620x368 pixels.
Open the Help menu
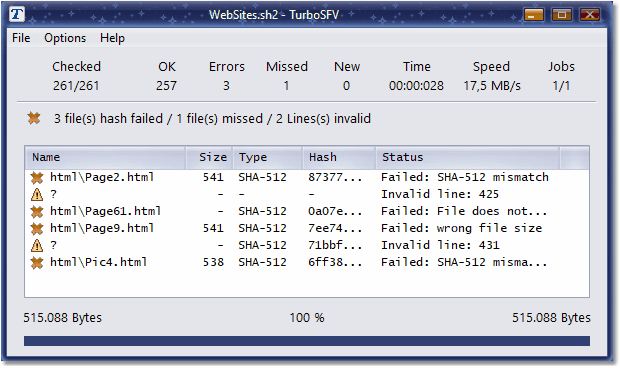[112, 38]
